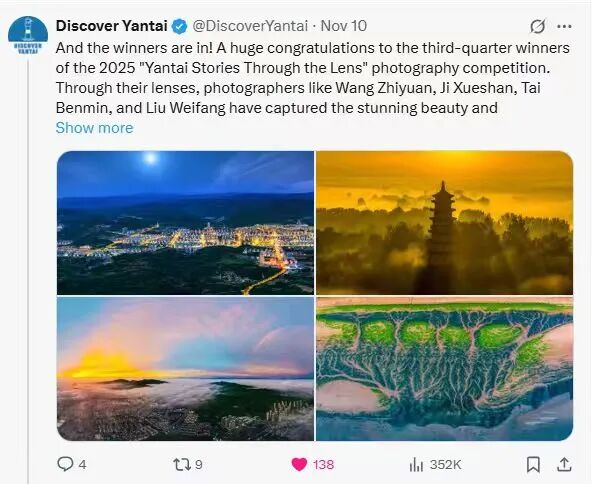Repost the tweet via retweet icon
Screen dimensions: 607x484
pos(180,464)
